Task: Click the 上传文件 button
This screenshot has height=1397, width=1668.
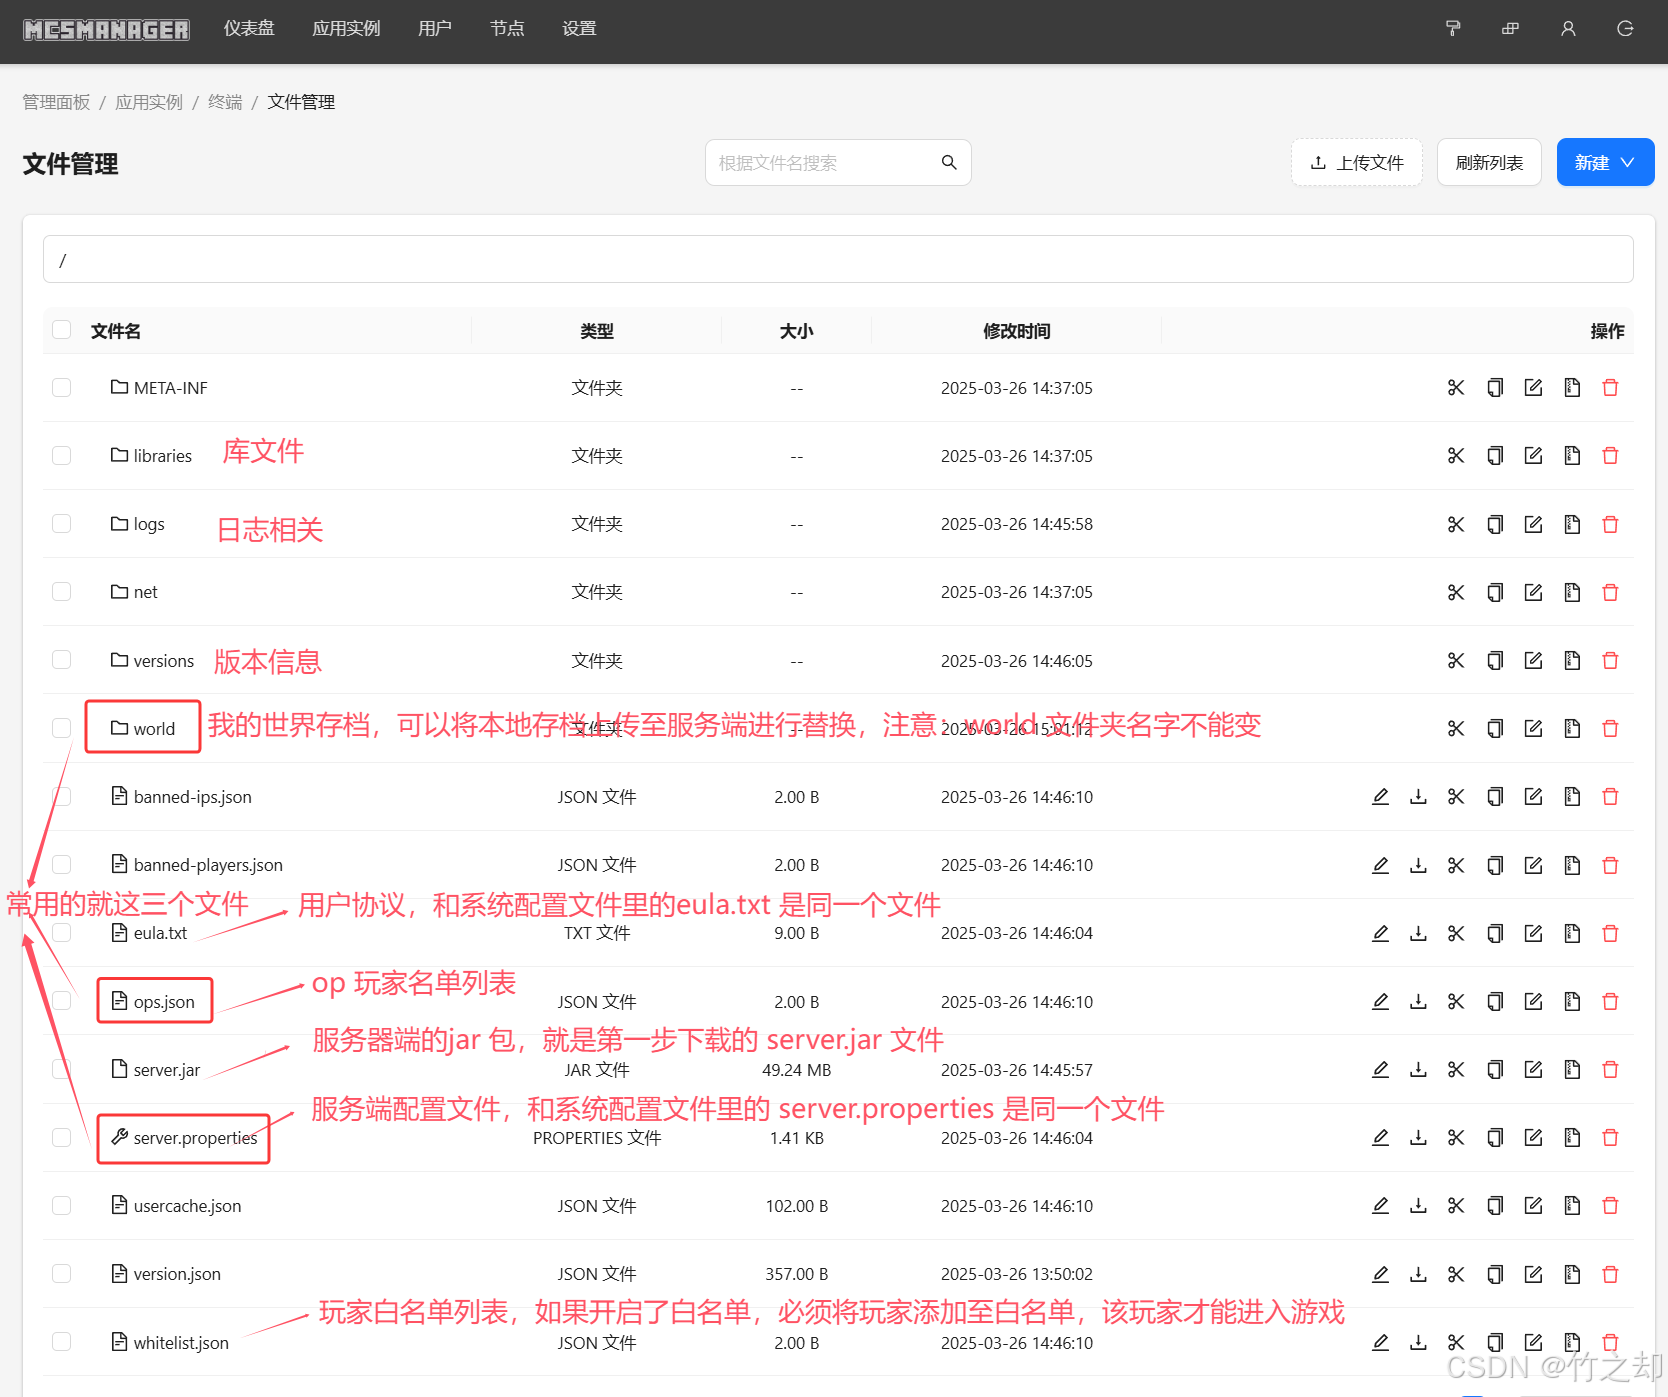Action: point(1357,162)
